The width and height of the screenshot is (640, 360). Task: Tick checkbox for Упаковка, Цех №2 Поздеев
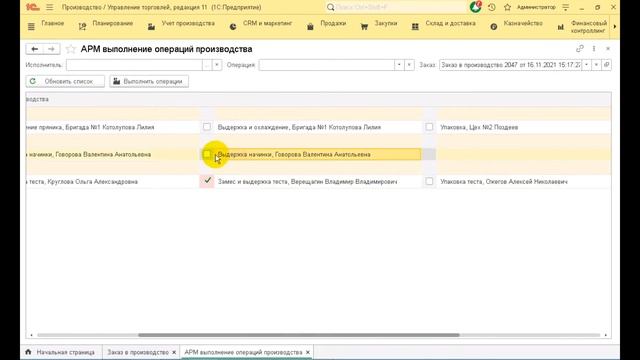click(x=429, y=127)
